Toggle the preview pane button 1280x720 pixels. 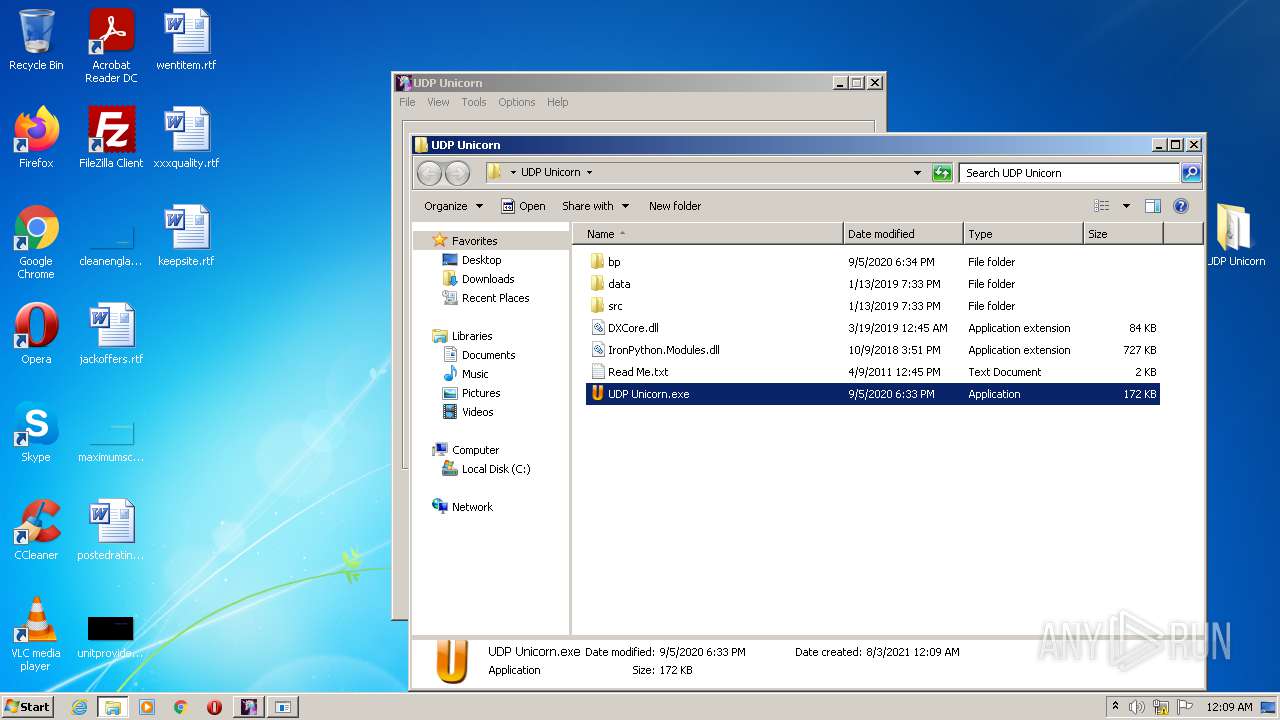[x=1152, y=206]
